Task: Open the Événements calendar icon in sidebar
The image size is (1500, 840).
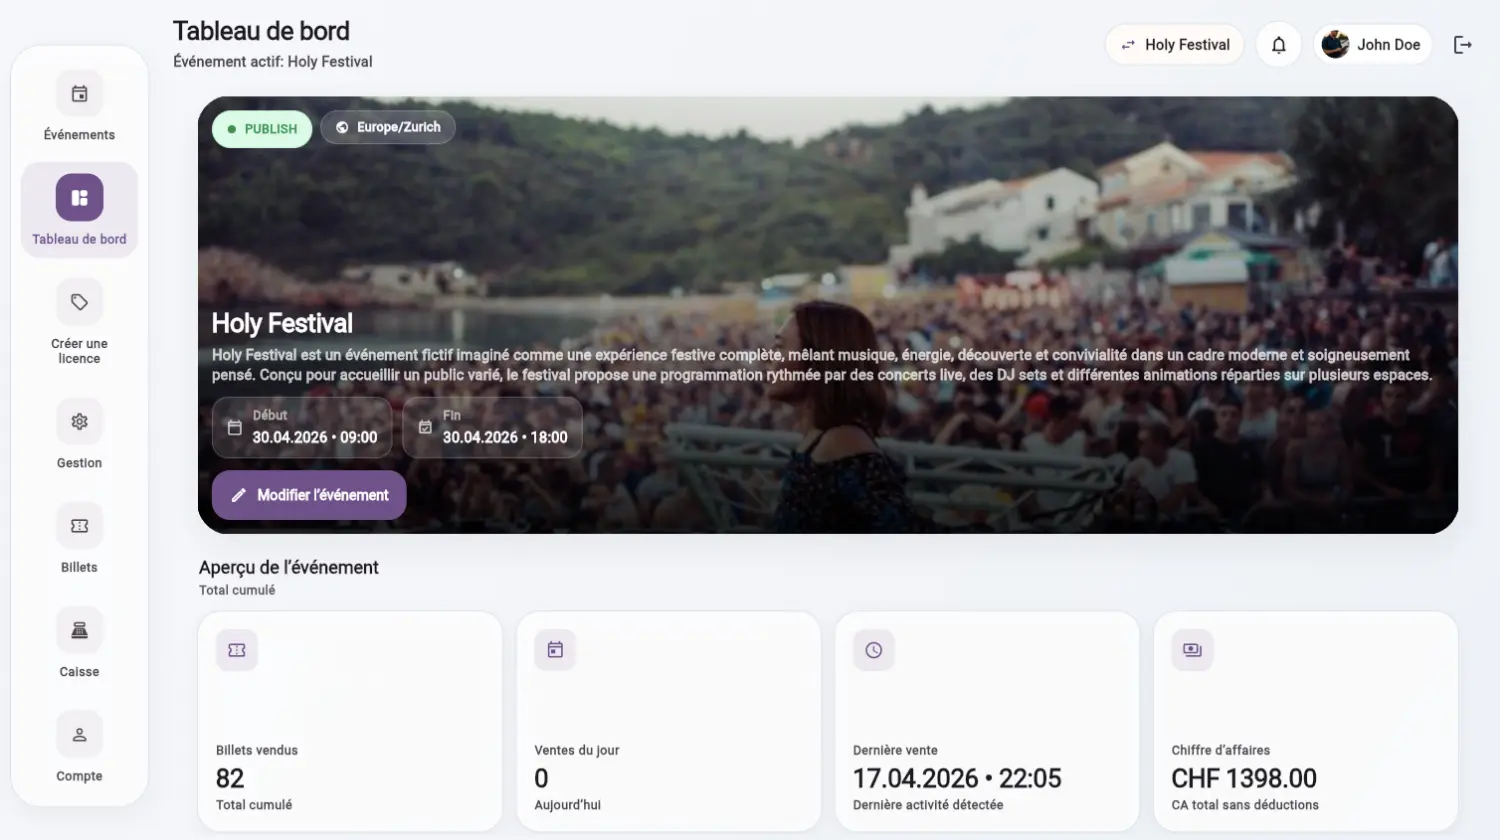Action: [79, 94]
